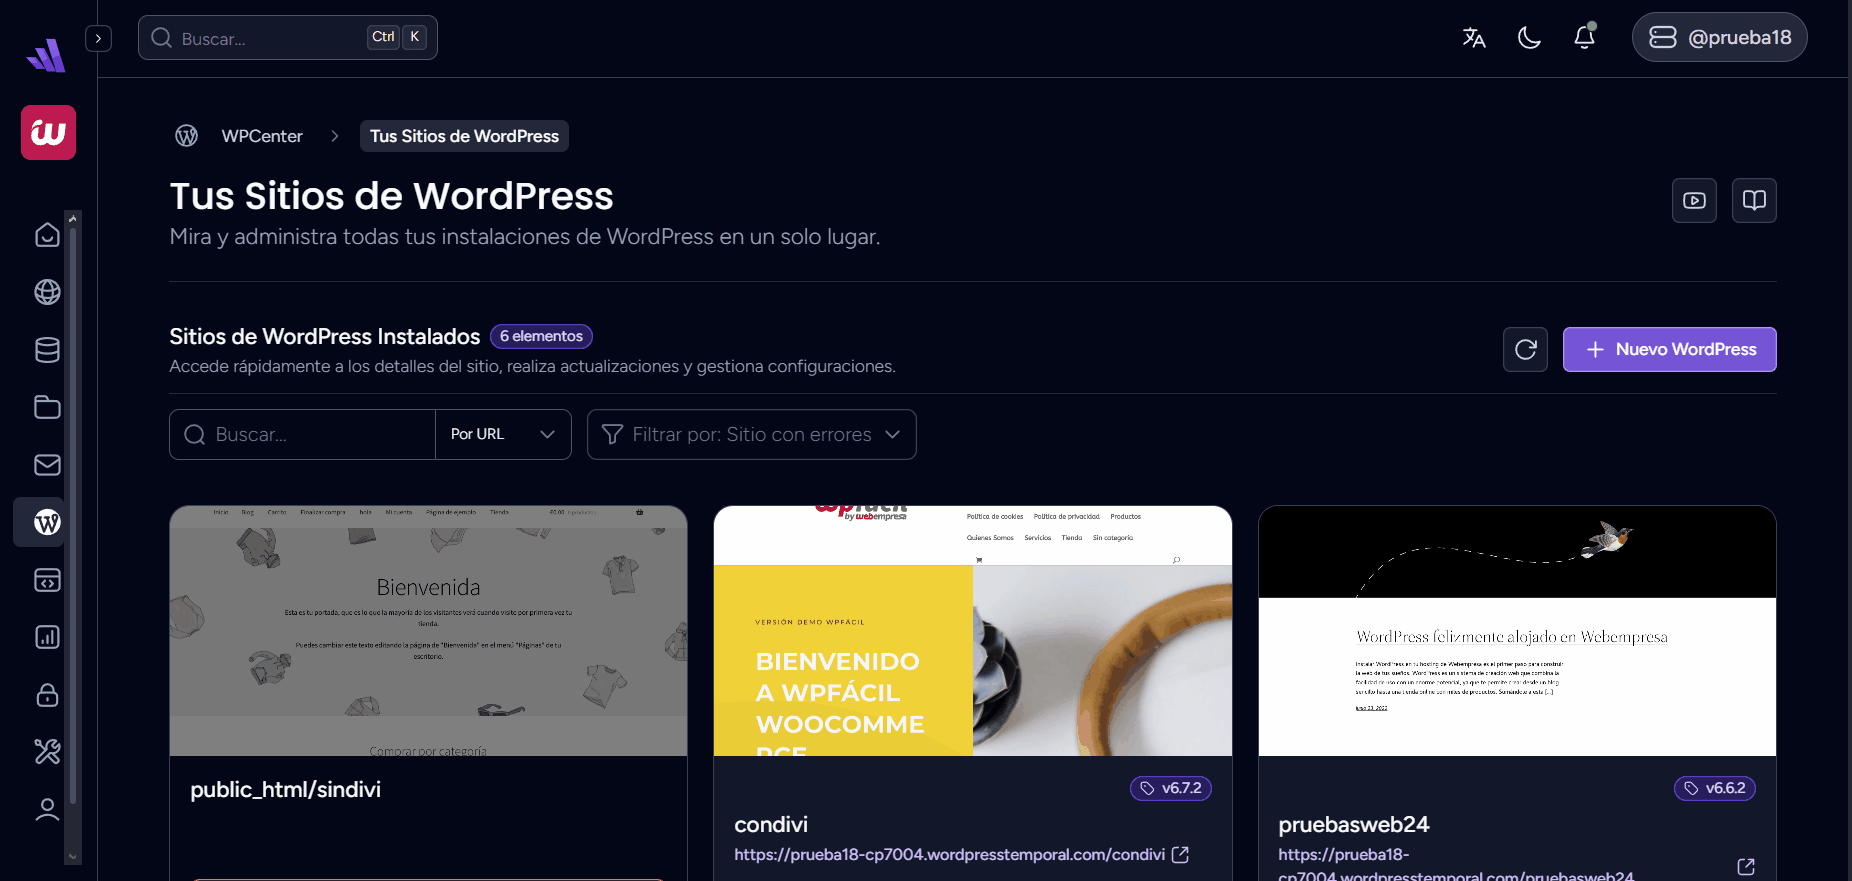The width and height of the screenshot is (1852, 881).
Task: Open 'Filtrar por: Sitio con errores' dropdown
Action: (751, 435)
